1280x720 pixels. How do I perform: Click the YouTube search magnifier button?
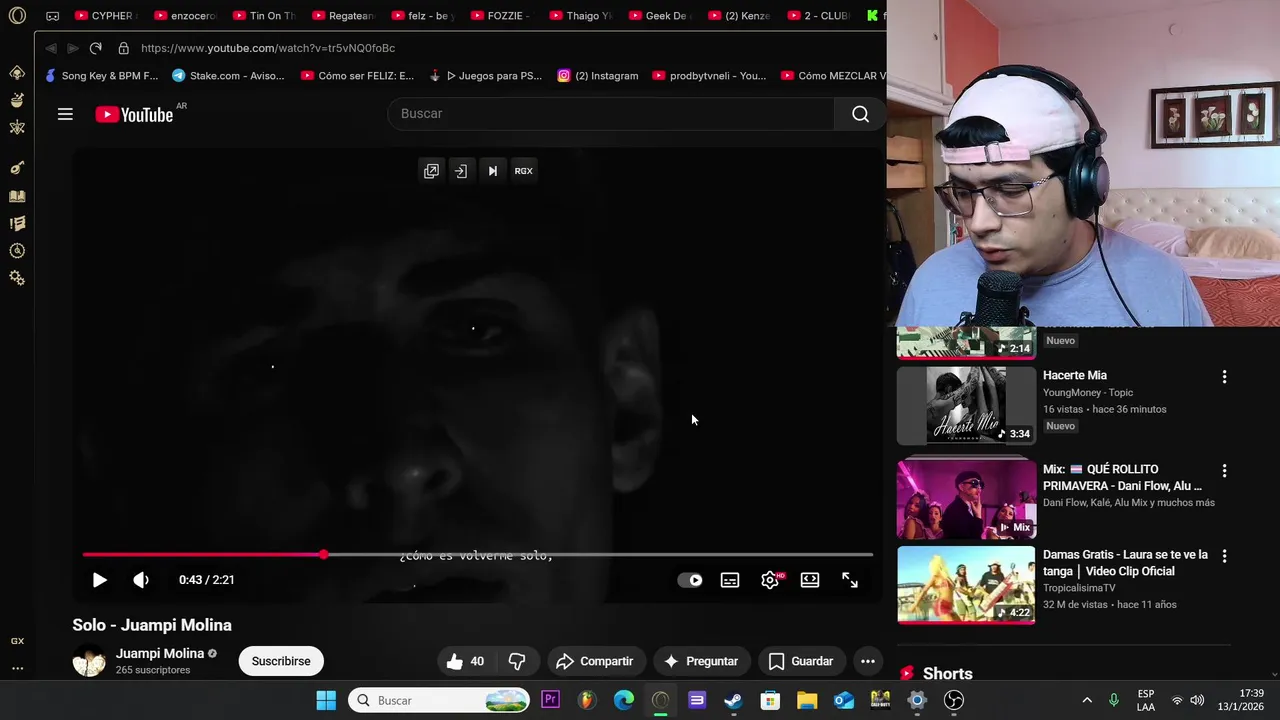coord(860,114)
